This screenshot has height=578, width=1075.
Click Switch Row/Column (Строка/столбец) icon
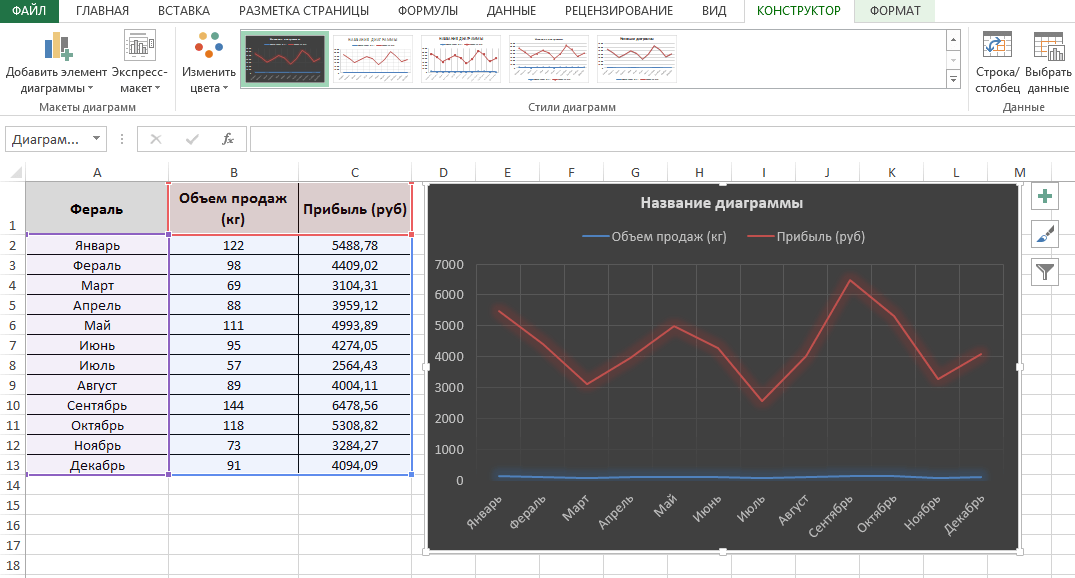(997, 47)
